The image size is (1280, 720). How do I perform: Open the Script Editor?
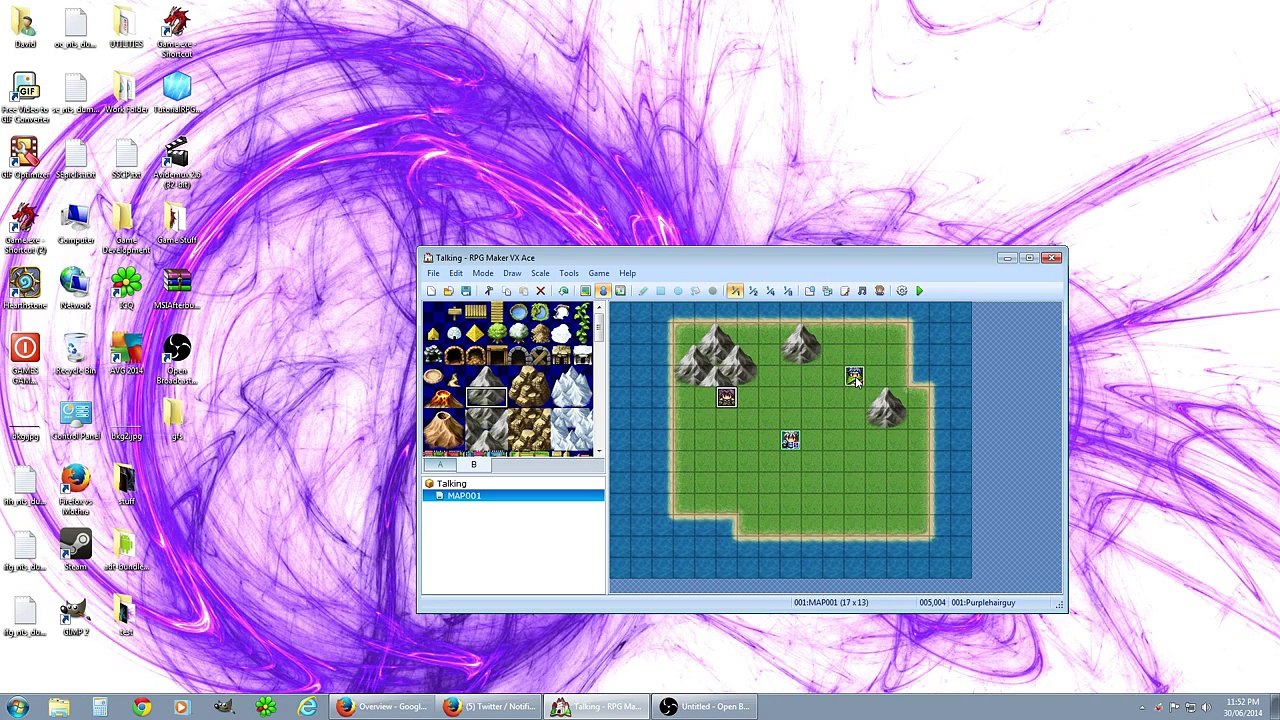tap(845, 291)
